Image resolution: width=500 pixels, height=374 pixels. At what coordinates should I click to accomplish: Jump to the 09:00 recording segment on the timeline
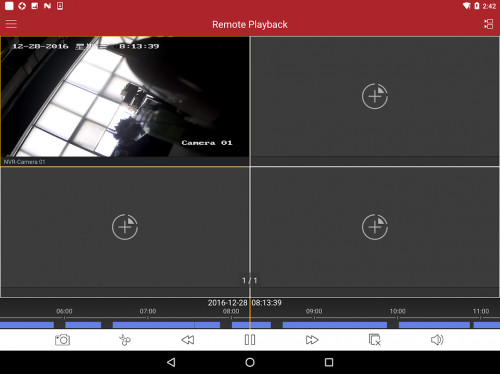point(335,325)
